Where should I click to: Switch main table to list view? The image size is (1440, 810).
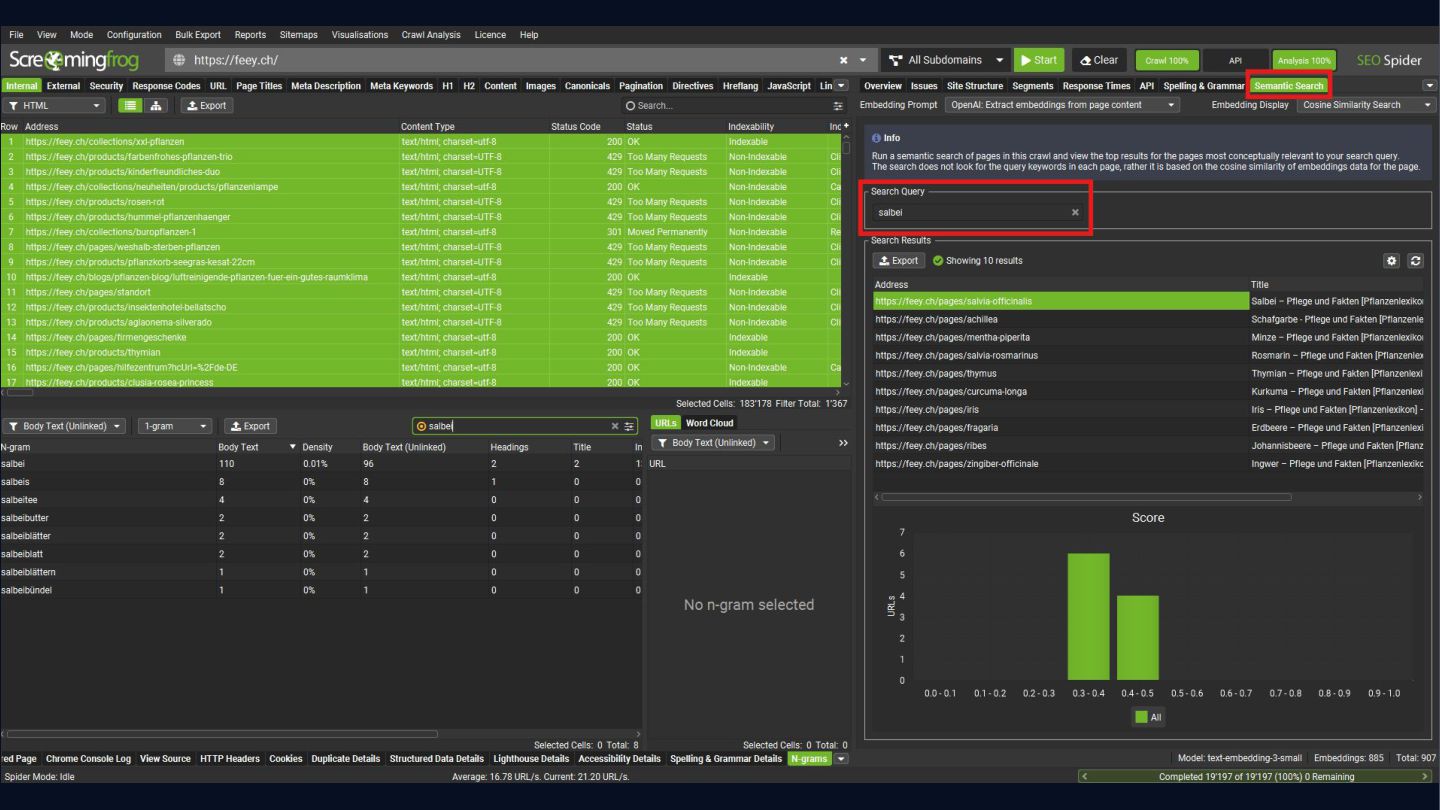130,106
